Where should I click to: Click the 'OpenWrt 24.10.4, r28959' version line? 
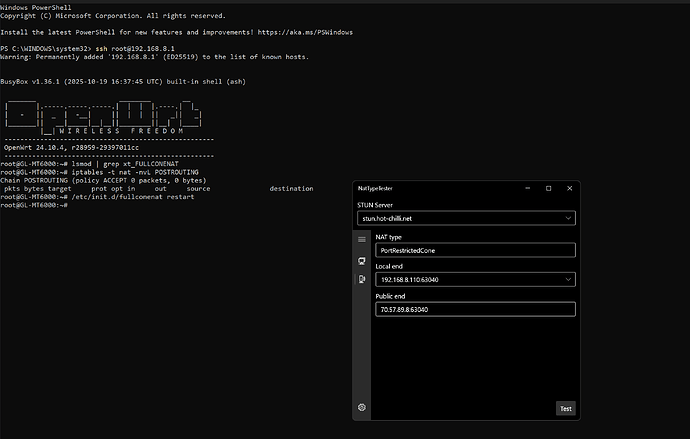coord(71,147)
